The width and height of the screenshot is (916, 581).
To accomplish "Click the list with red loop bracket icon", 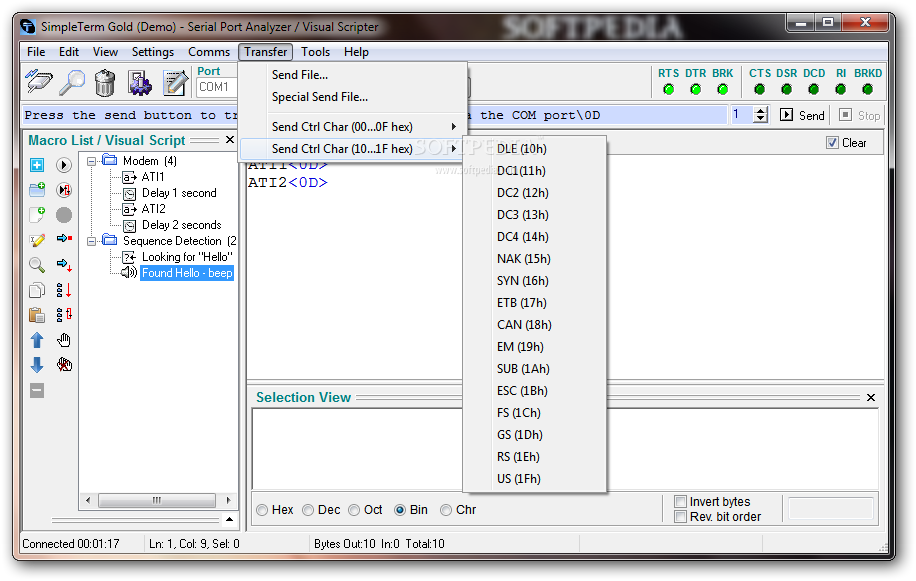I will [64, 315].
